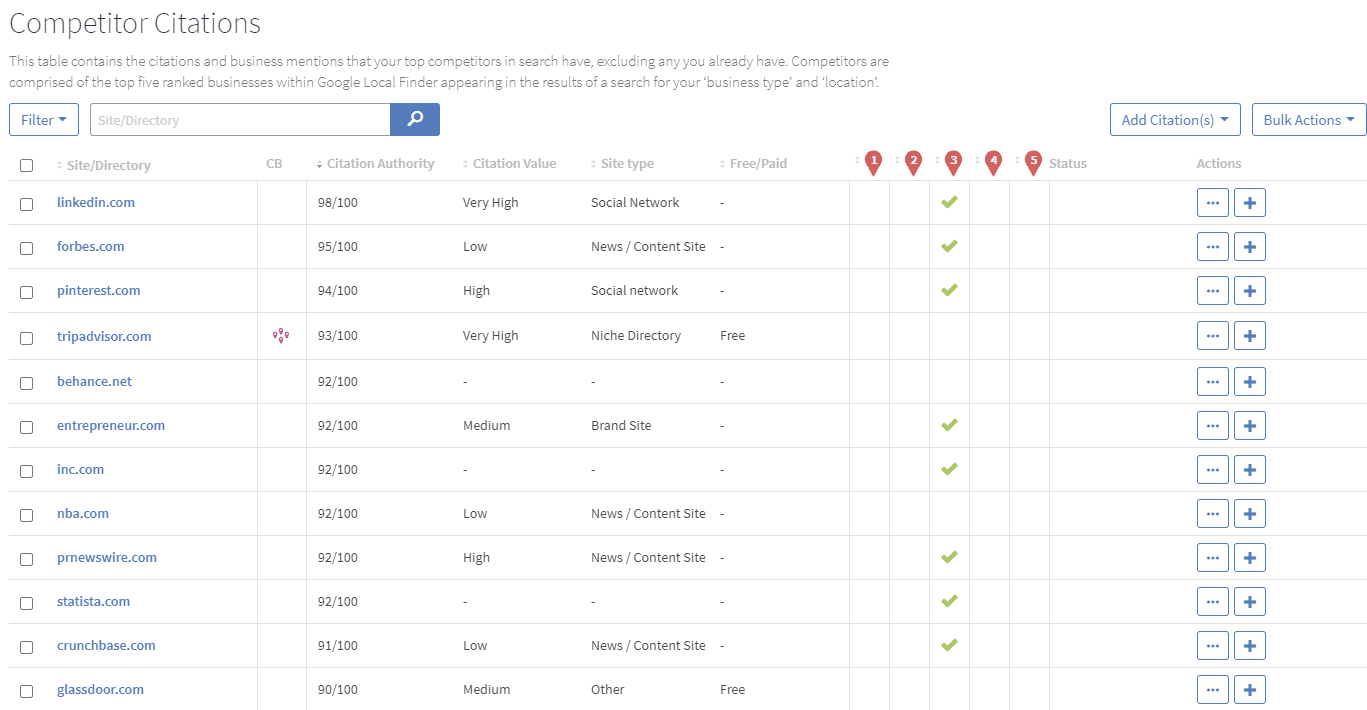This screenshot has width=1367, height=710.
Task: Open the entrepreneur.com link
Action: (x=111, y=426)
